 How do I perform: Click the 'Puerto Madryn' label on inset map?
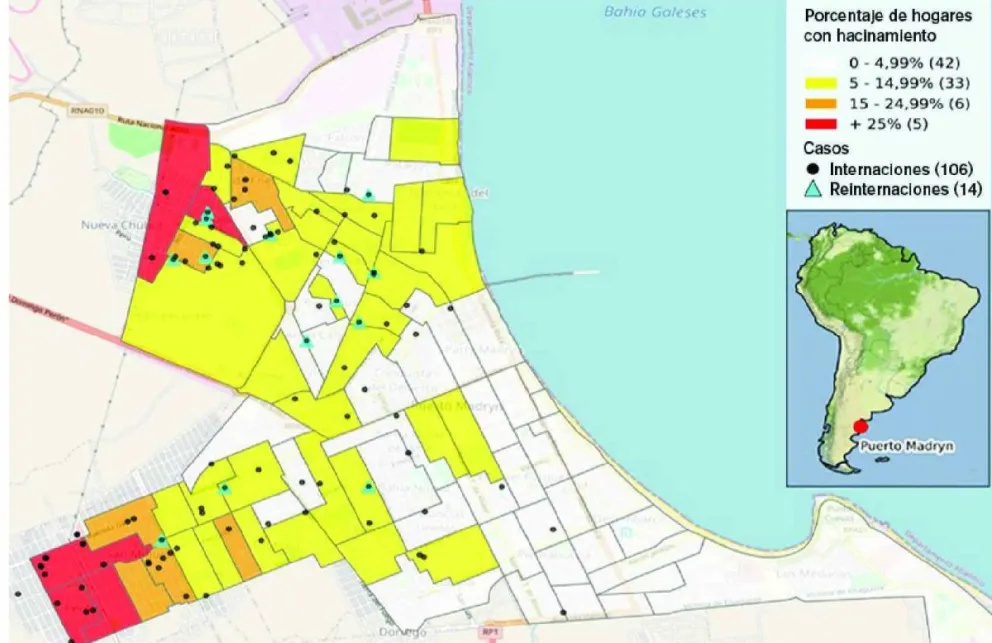tap(905, 446)
